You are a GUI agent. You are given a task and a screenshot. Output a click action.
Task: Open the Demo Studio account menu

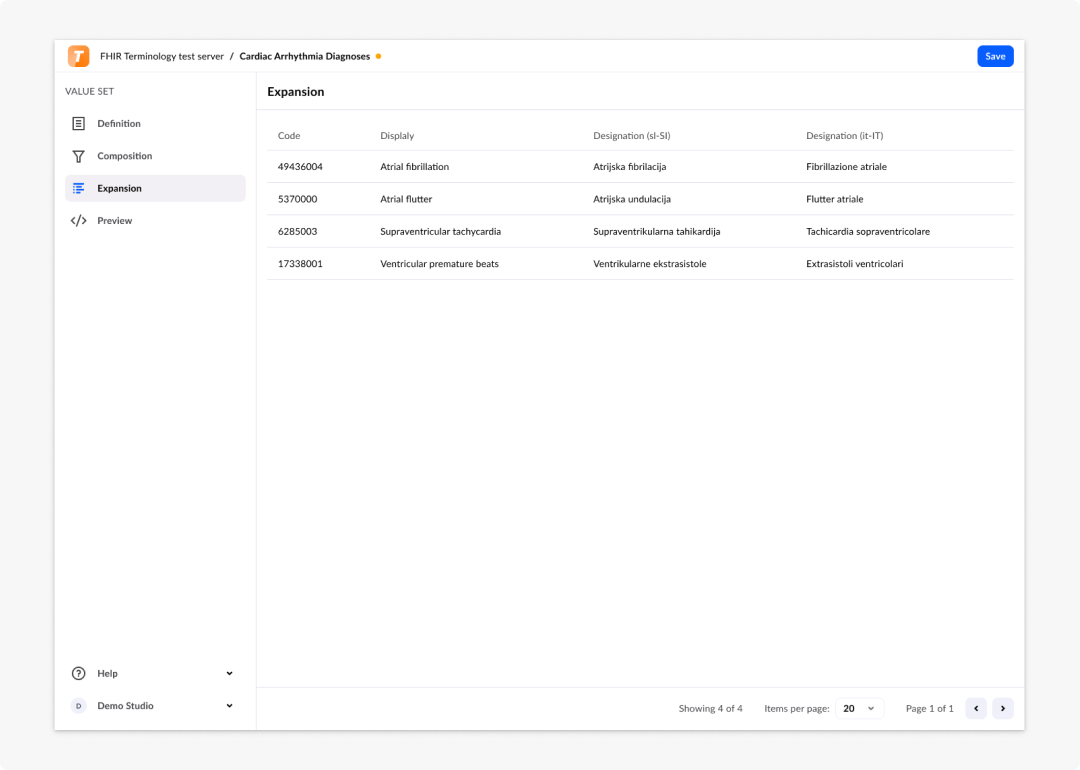[x=155, y=706]
